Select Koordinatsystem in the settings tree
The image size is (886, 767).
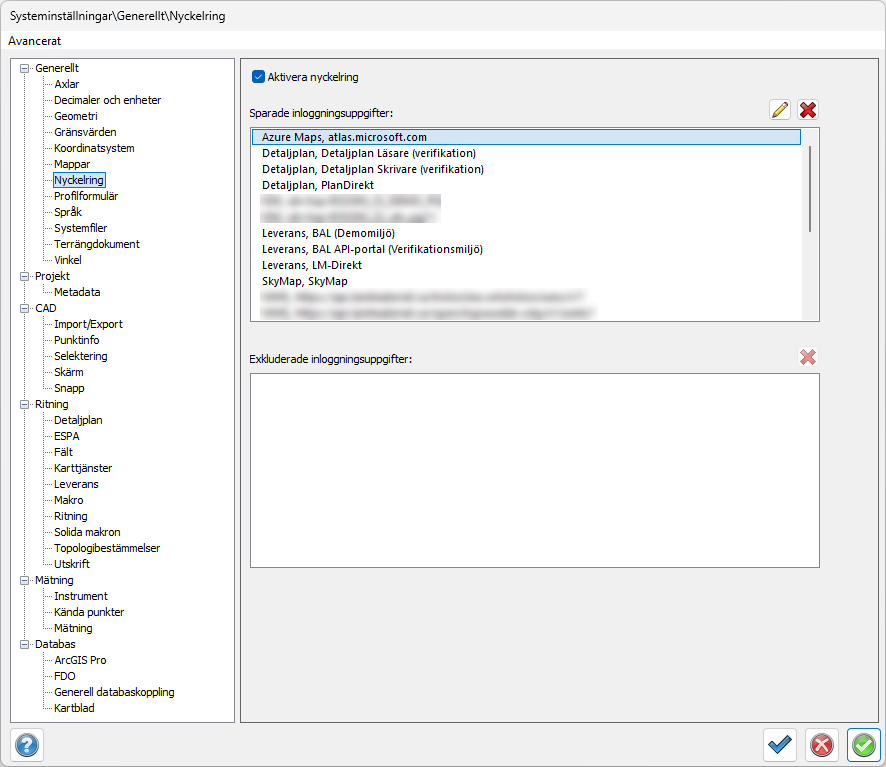(x=94, y=148)
